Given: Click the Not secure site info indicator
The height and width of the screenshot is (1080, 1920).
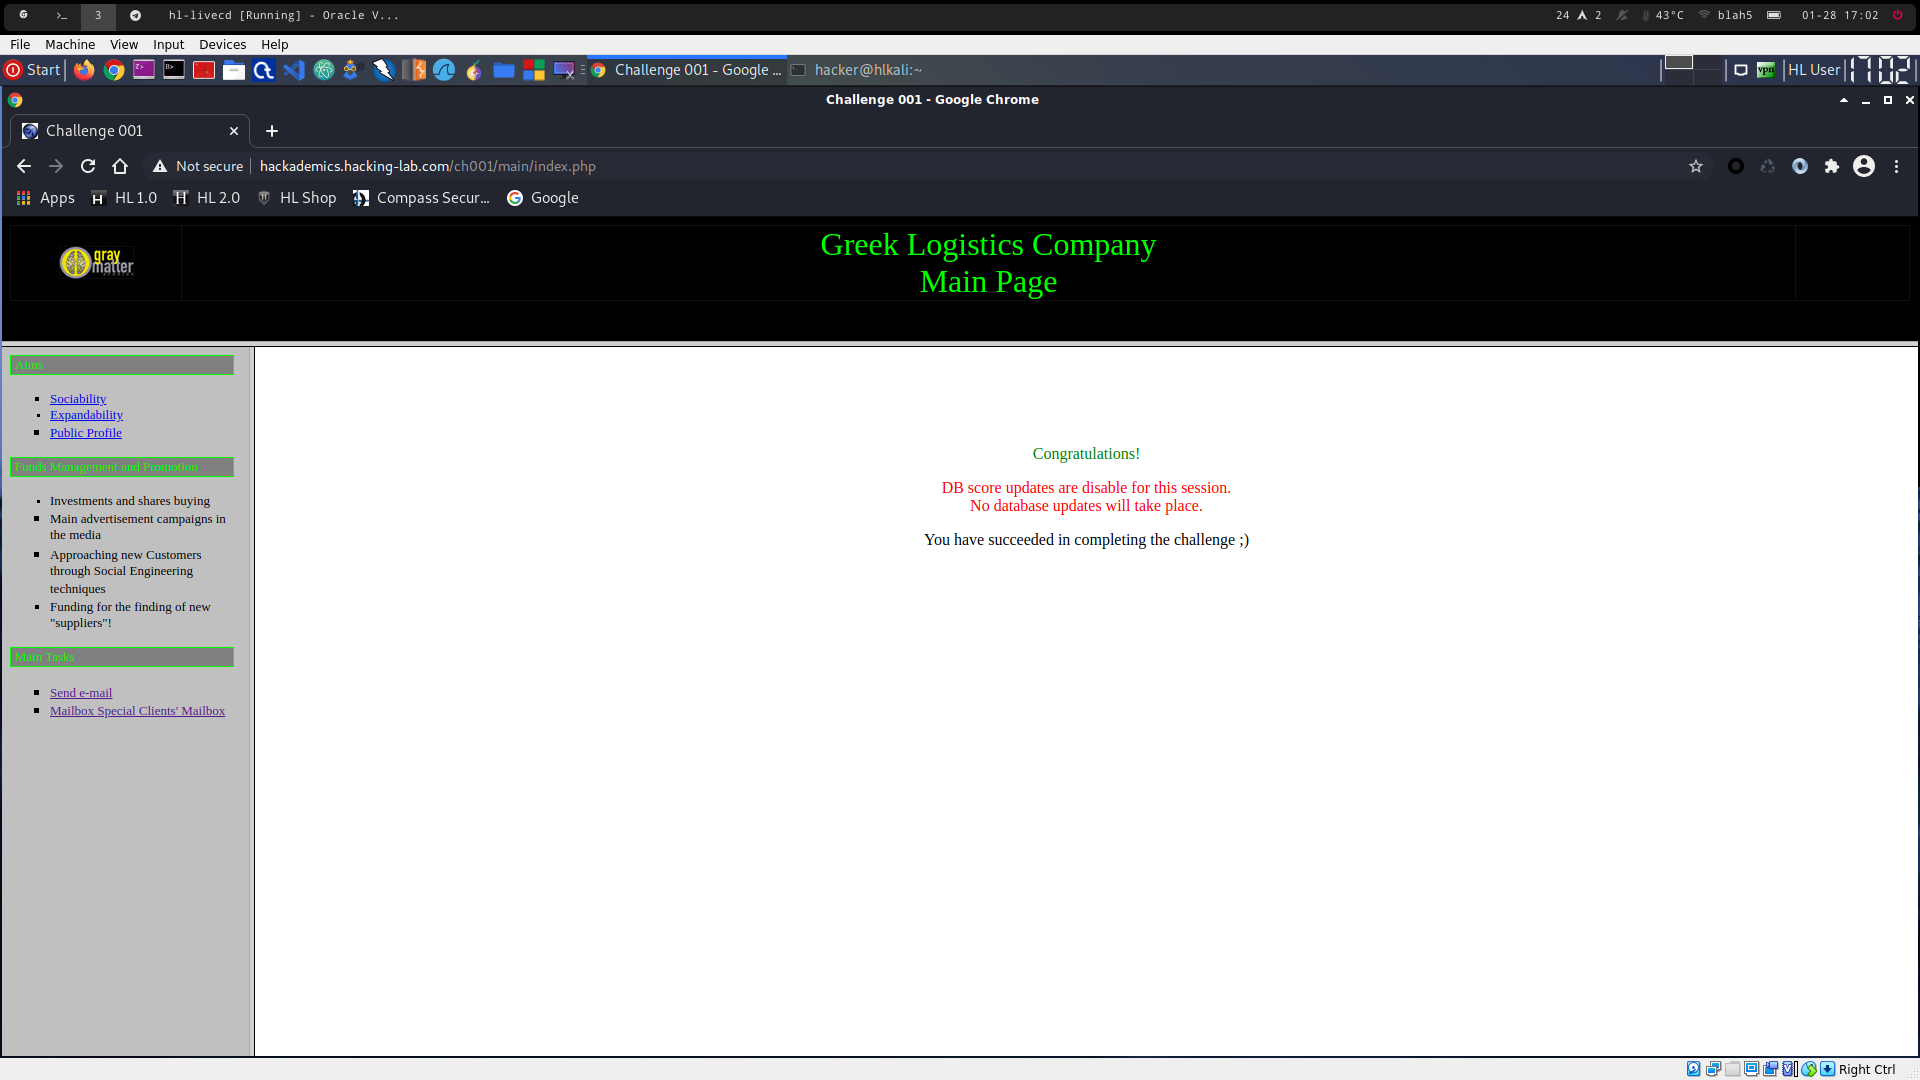Looking at the screenshot, I should click(198, 166).
